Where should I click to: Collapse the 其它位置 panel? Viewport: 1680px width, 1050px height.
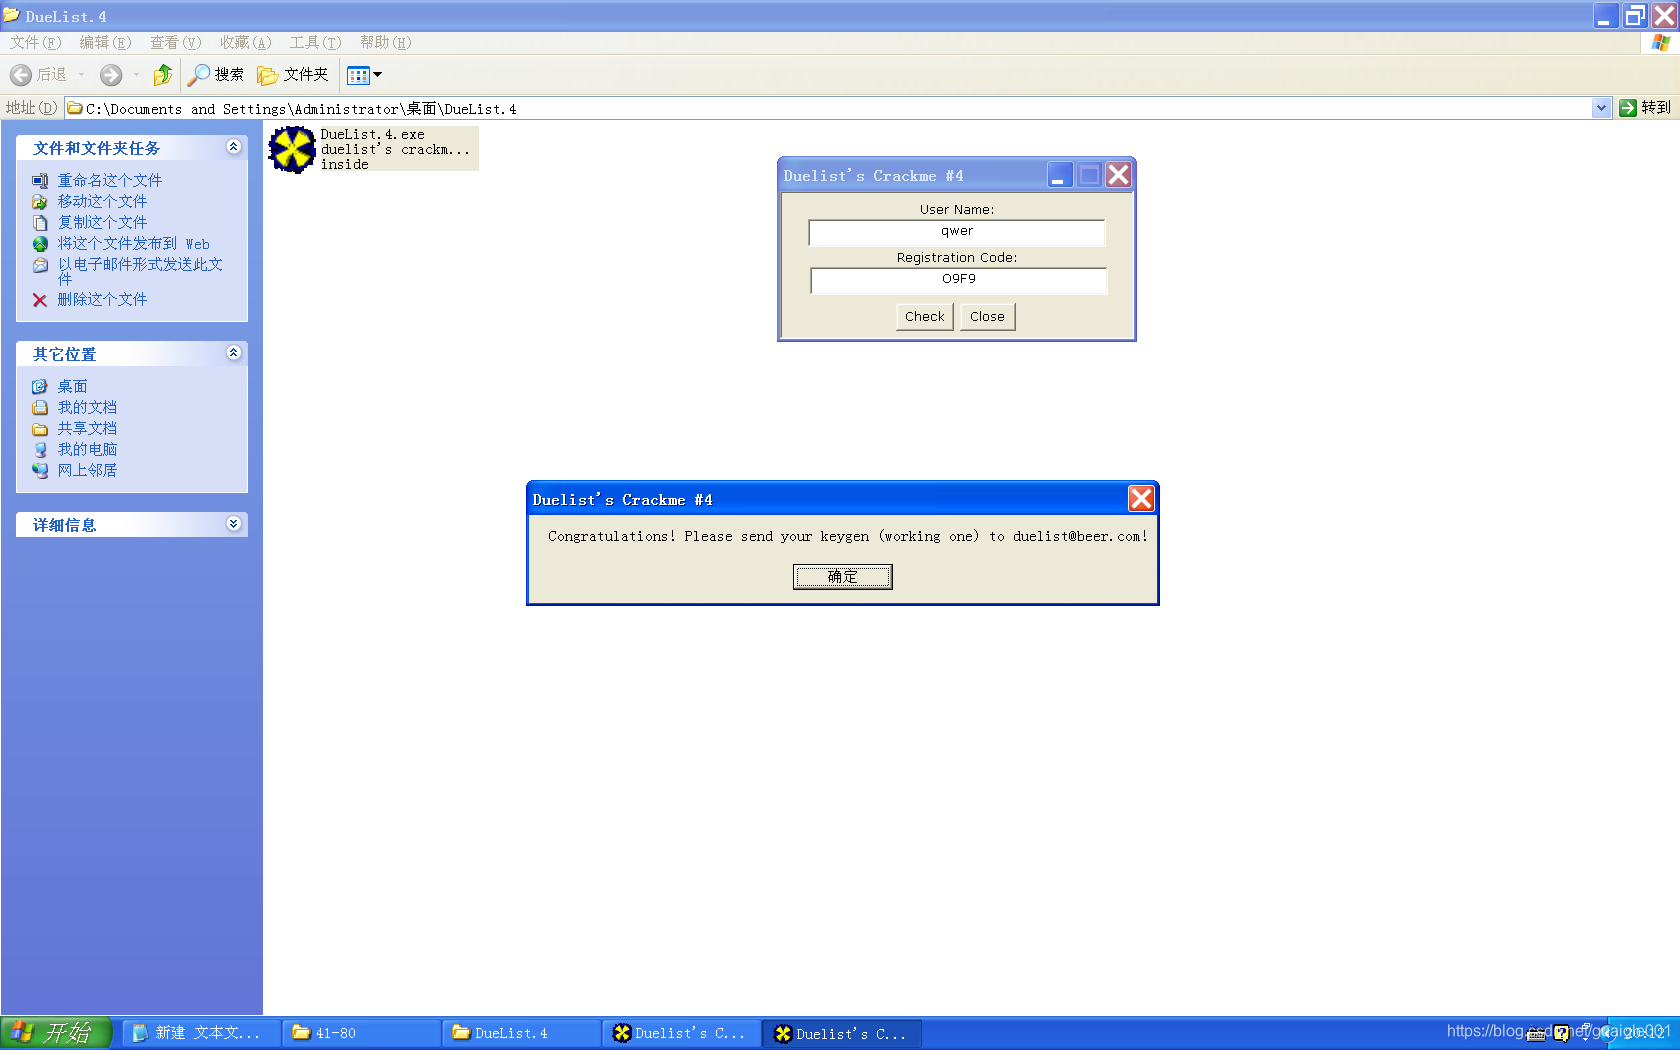click(x=233, y=353)
